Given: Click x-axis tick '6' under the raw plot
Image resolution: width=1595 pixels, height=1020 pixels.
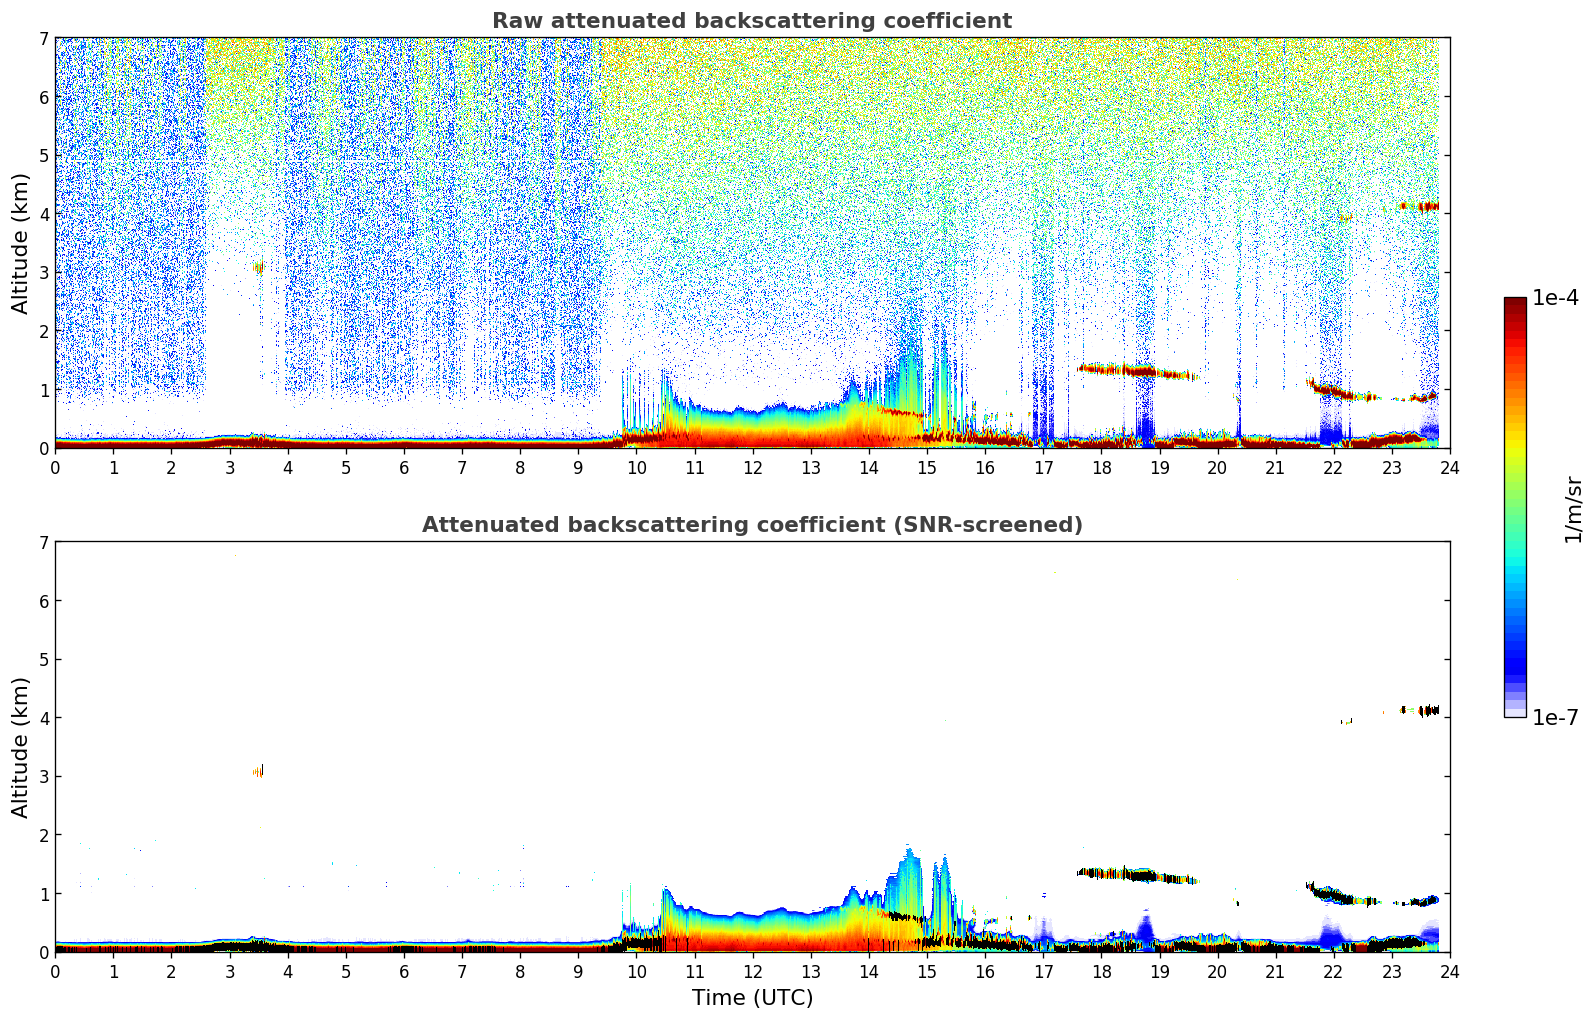Looking at the screenshot, I should pos(404,467).
